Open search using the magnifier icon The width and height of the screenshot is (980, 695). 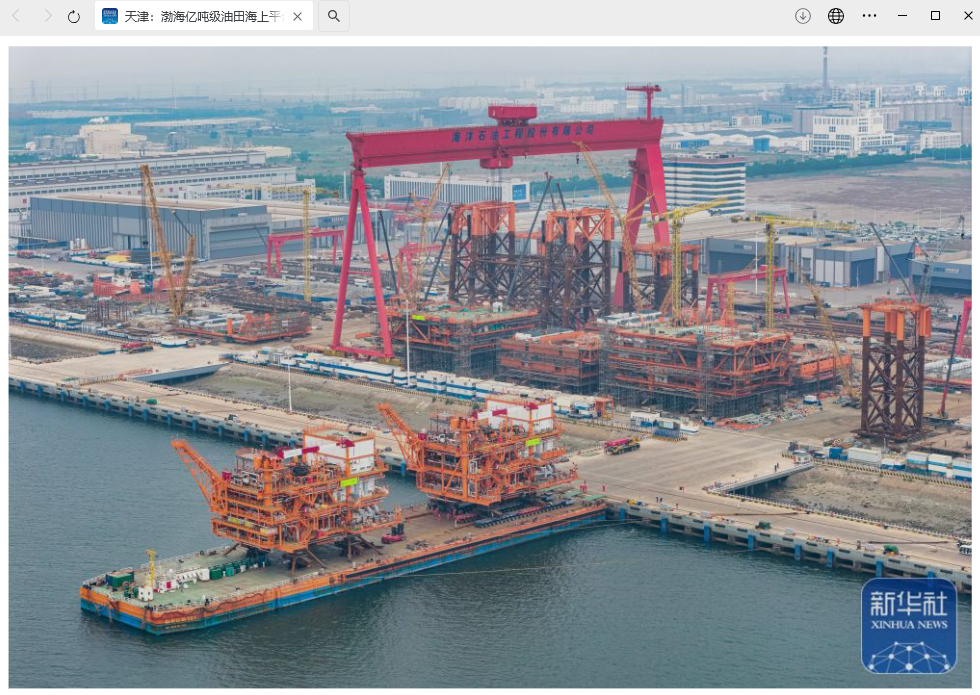333,16
